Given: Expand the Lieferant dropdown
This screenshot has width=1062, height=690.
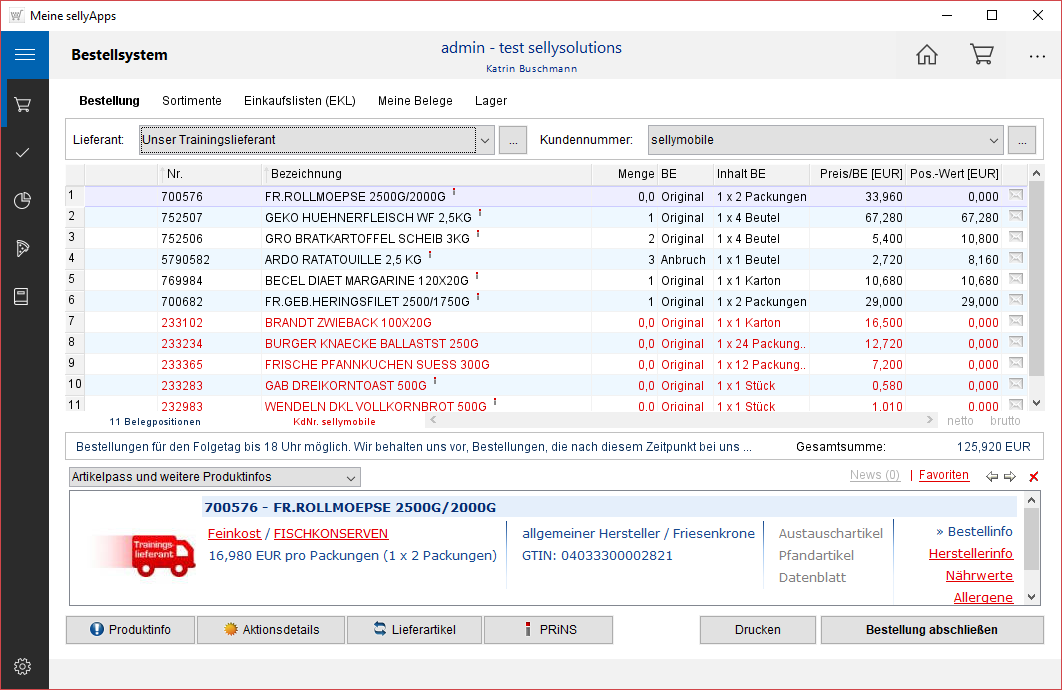Looking at the screenshot, I should click(484, 140).
